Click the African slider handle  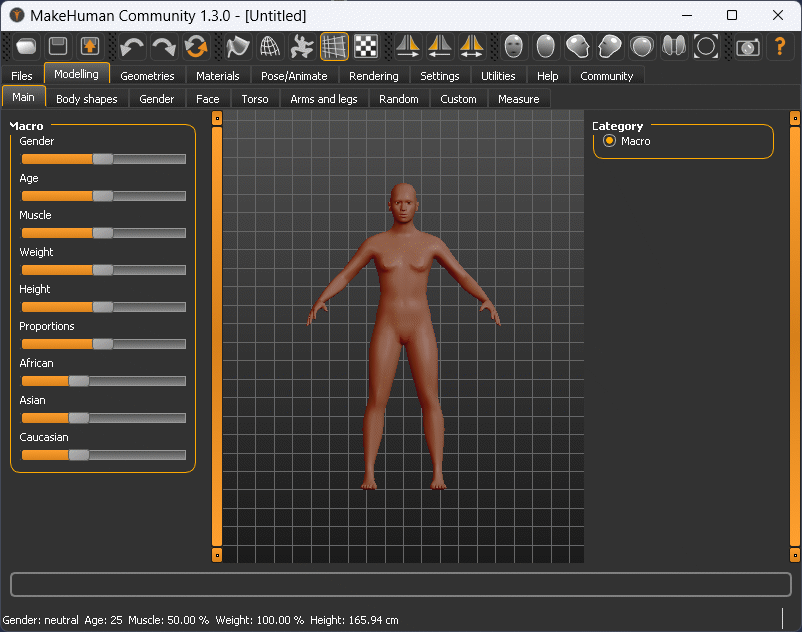pyautogui.click(x=79, y=381)
